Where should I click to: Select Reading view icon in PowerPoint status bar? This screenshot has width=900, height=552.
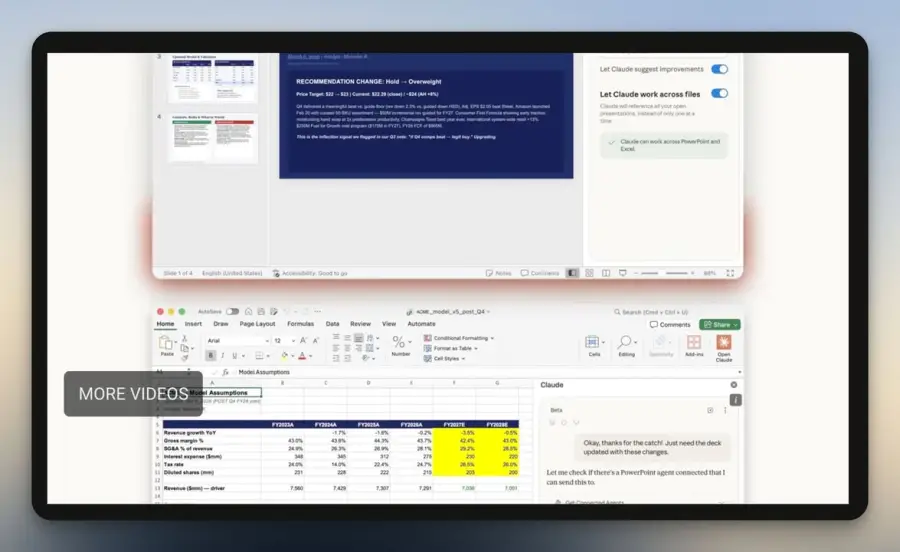pyautogui.click(x=606, y=273)
